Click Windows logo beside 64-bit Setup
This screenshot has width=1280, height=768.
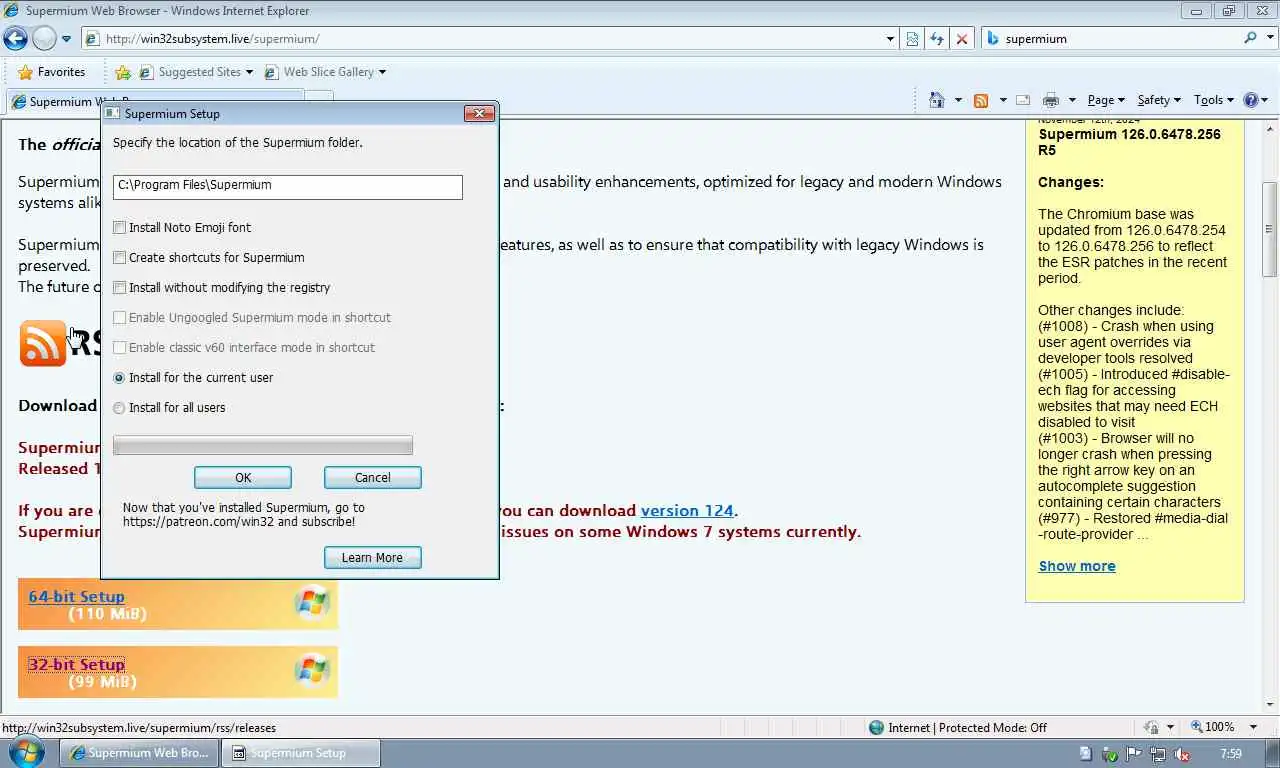pyautogui.click(x=312, y=603)
